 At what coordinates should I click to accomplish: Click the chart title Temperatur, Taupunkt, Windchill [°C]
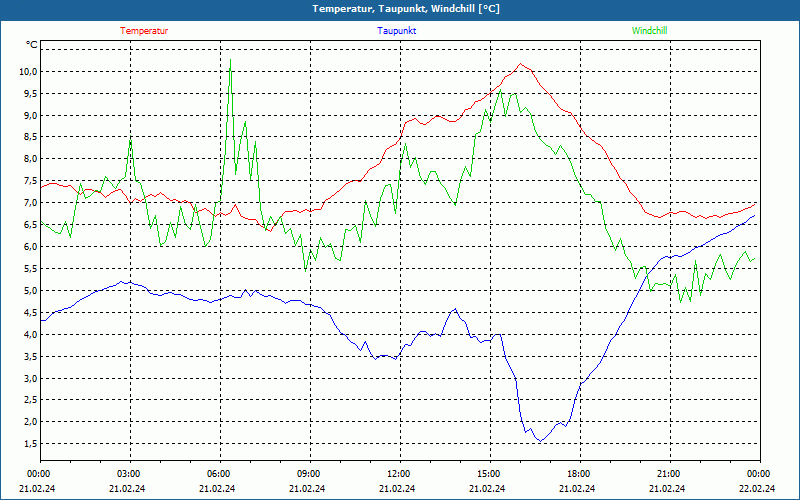406,9
